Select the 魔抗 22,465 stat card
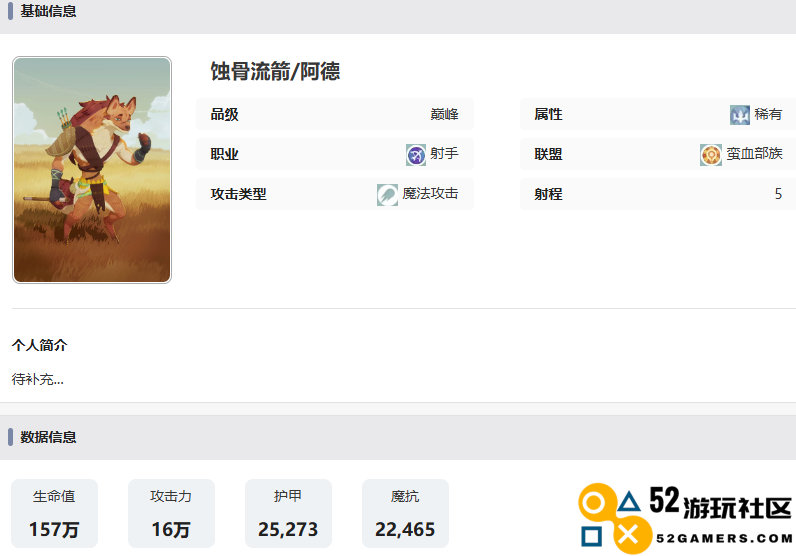The height and width of the screenshot is (556, 796). [x=405, y=513]
